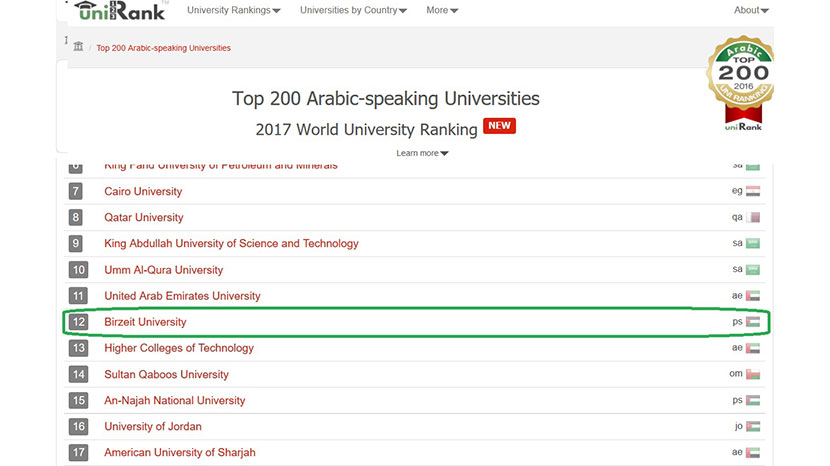Open the Universities by Country dropdown

coord(353,10)
